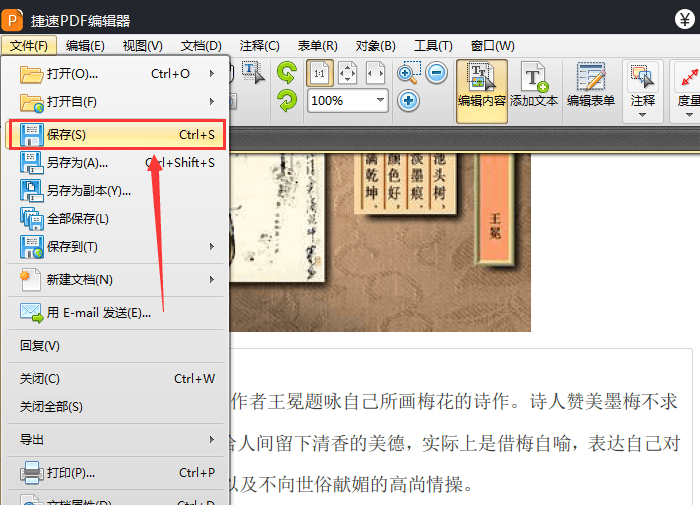Click the zoom percentage input field
Image resolution: width=700 pixels, height=505 pixels.
click(342, 100)
